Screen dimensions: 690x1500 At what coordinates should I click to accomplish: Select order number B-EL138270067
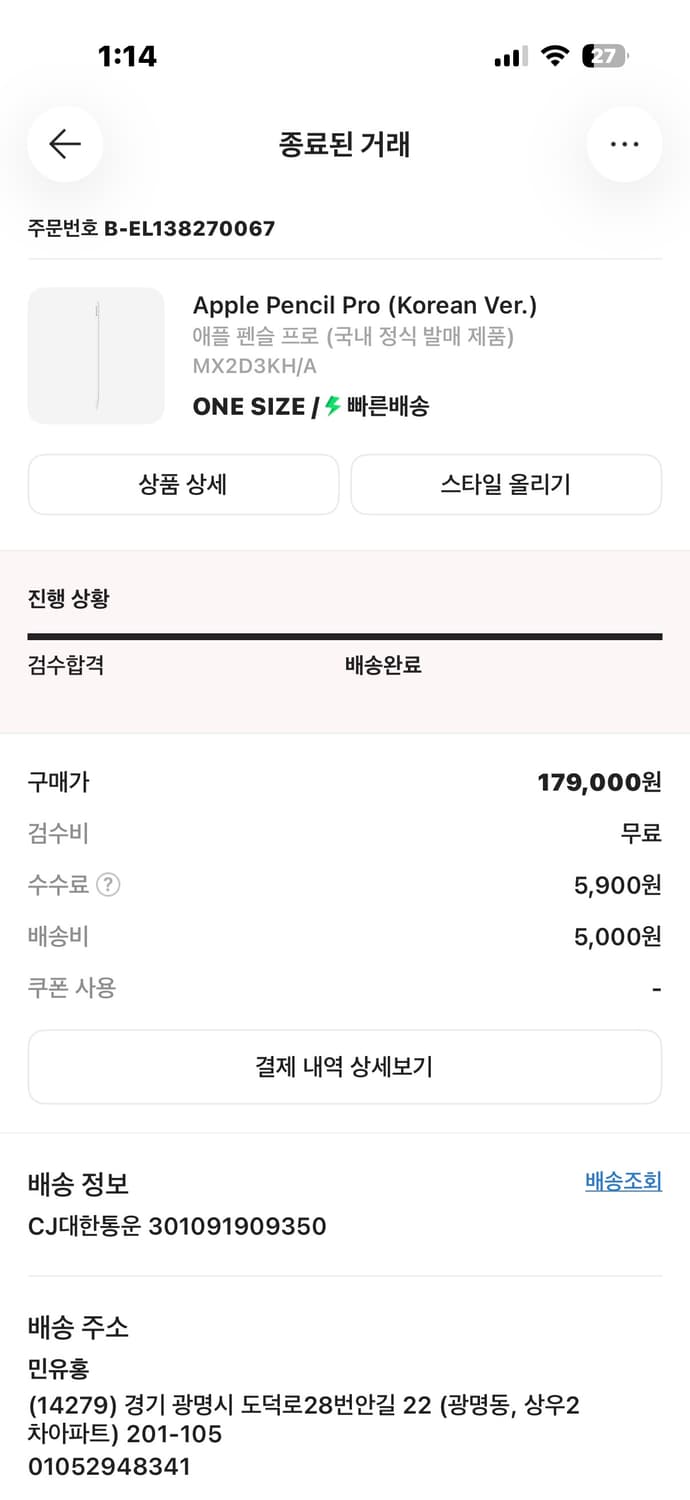click(150, 228)
